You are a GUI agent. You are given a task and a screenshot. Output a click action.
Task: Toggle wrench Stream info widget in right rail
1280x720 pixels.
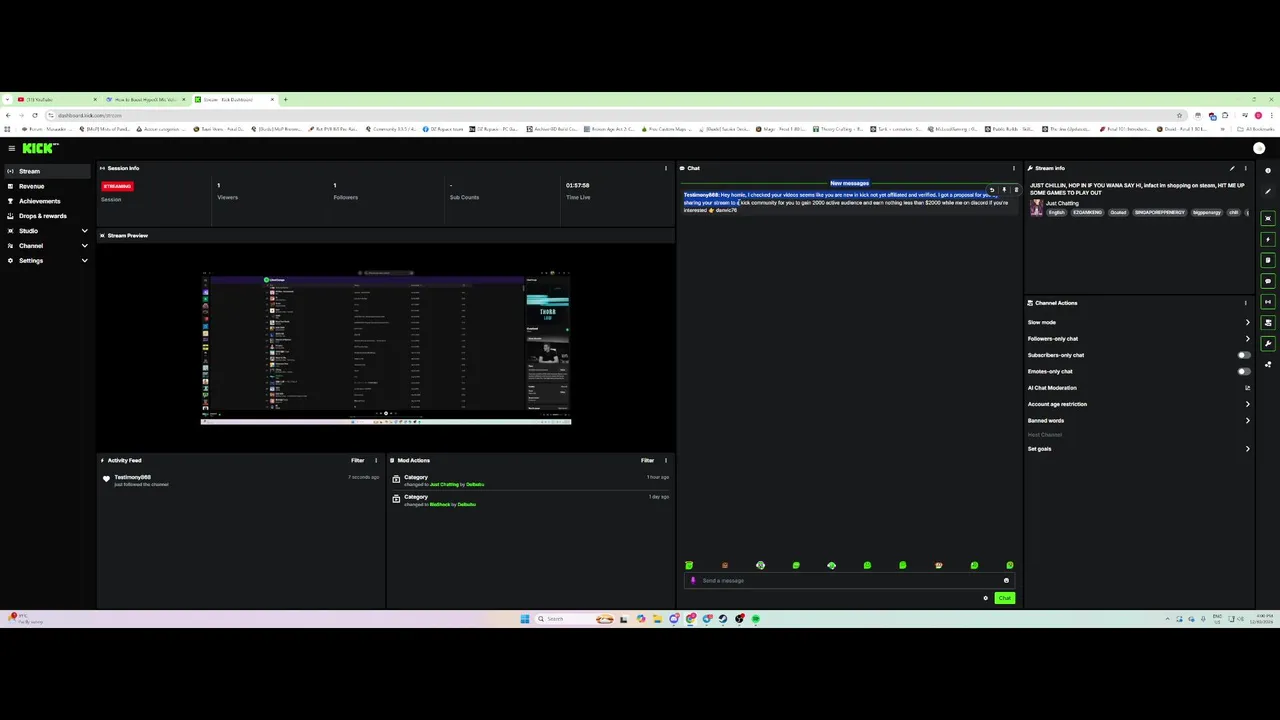click(1268, 344)
